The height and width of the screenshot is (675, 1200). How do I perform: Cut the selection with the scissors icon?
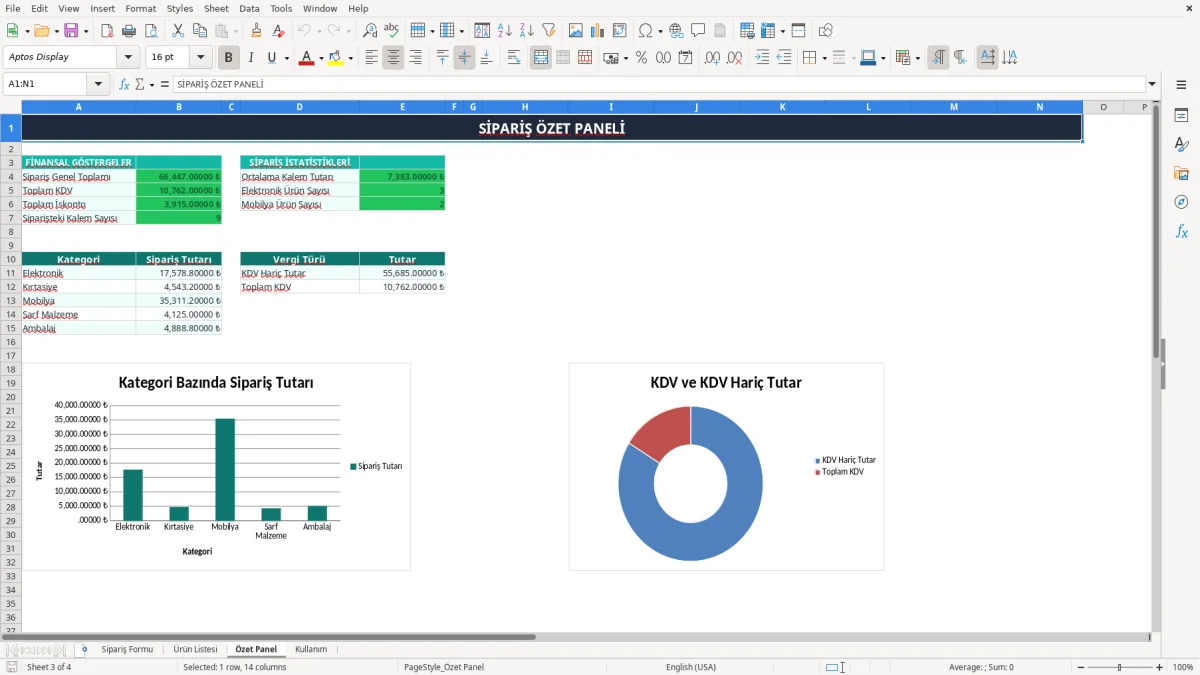[x=178, y=31]
